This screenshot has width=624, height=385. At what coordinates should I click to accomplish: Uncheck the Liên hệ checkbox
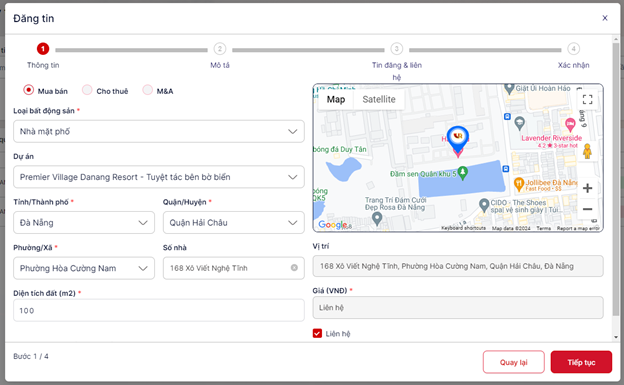point(317,333)
